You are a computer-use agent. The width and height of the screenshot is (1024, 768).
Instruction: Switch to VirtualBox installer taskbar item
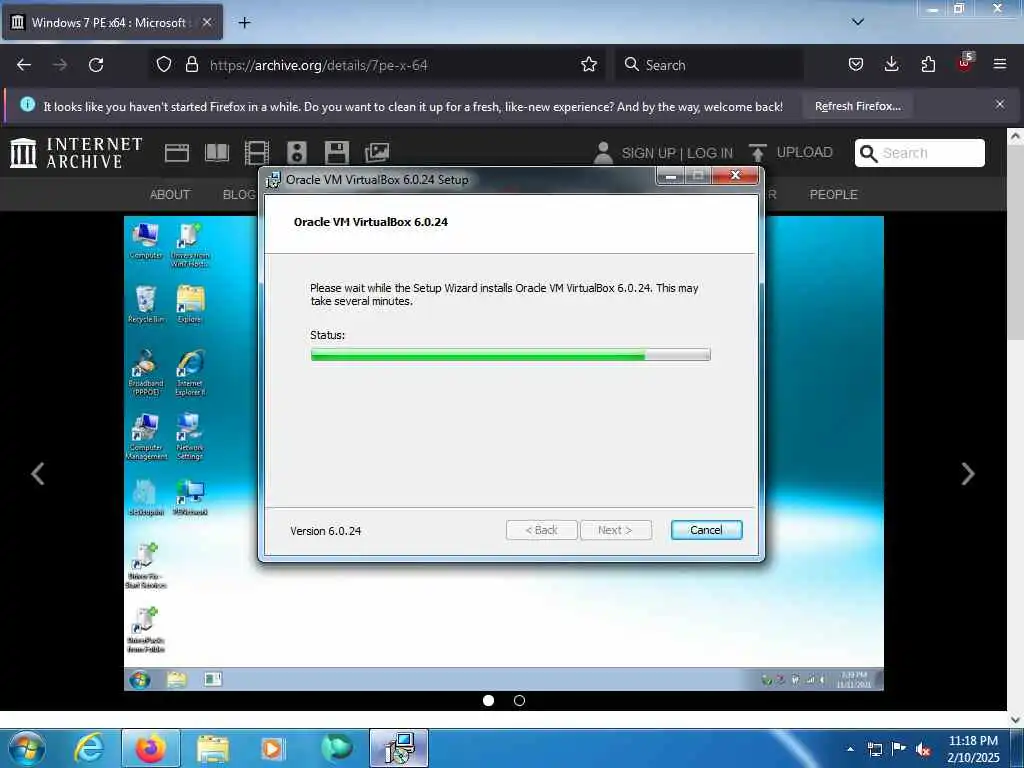[399, 748]
